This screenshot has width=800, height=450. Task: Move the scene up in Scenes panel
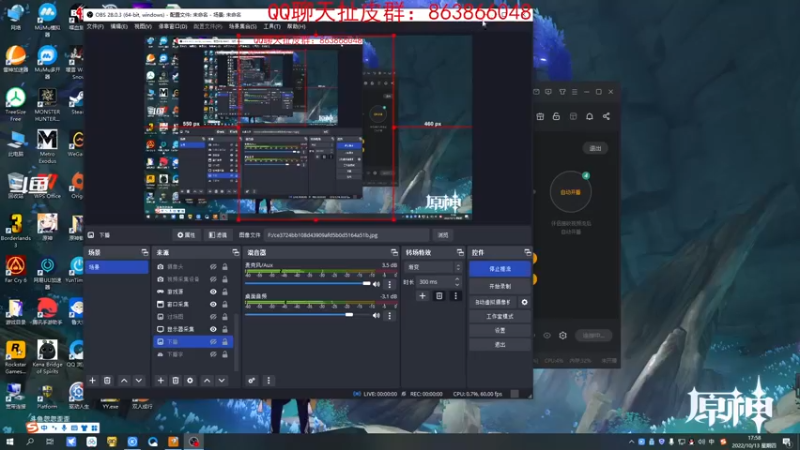pos(124,381)
